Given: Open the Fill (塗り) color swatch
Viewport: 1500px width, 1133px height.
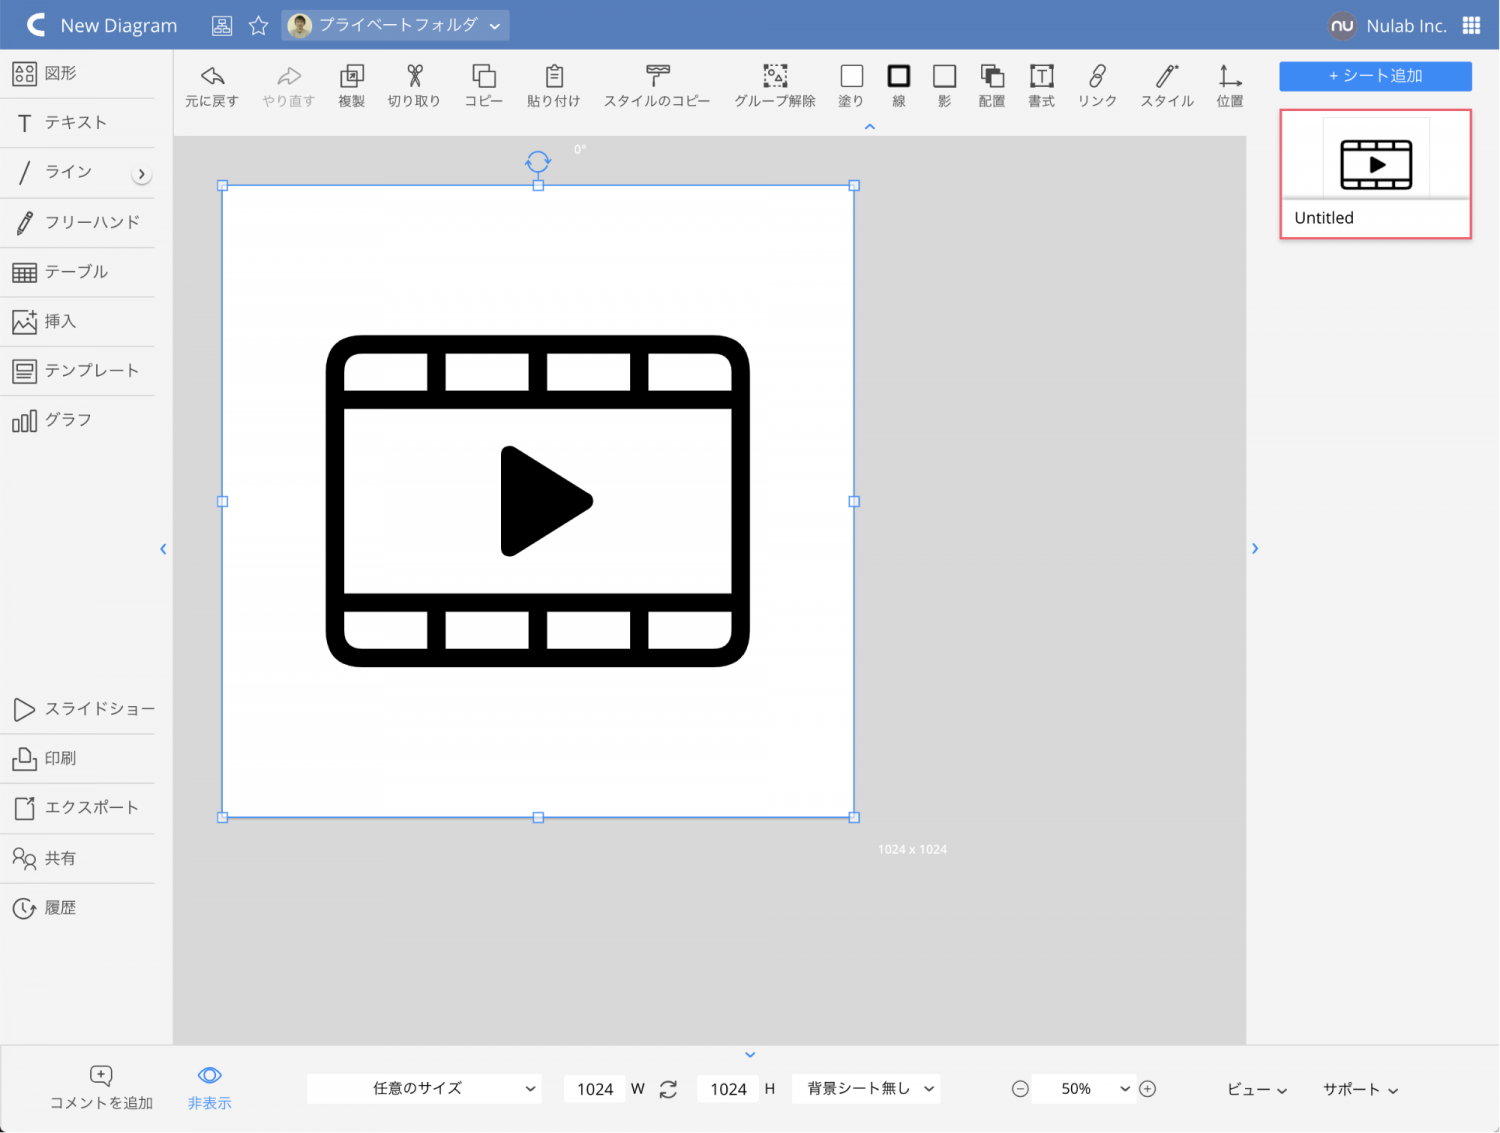Looking at the screenshot, I should 851,77.
